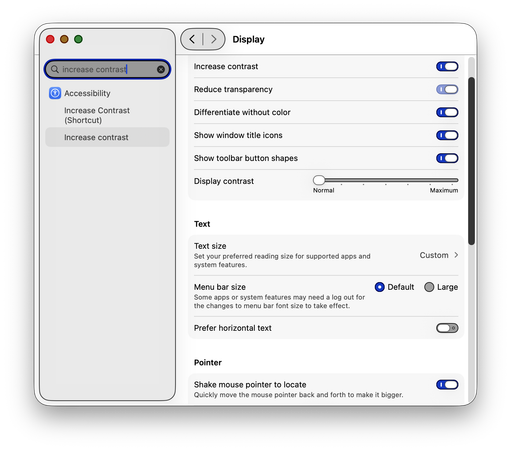The image size is (511, 451).
Task: Click the Accessibility icon in sidebar
Action: pos(55,93)
